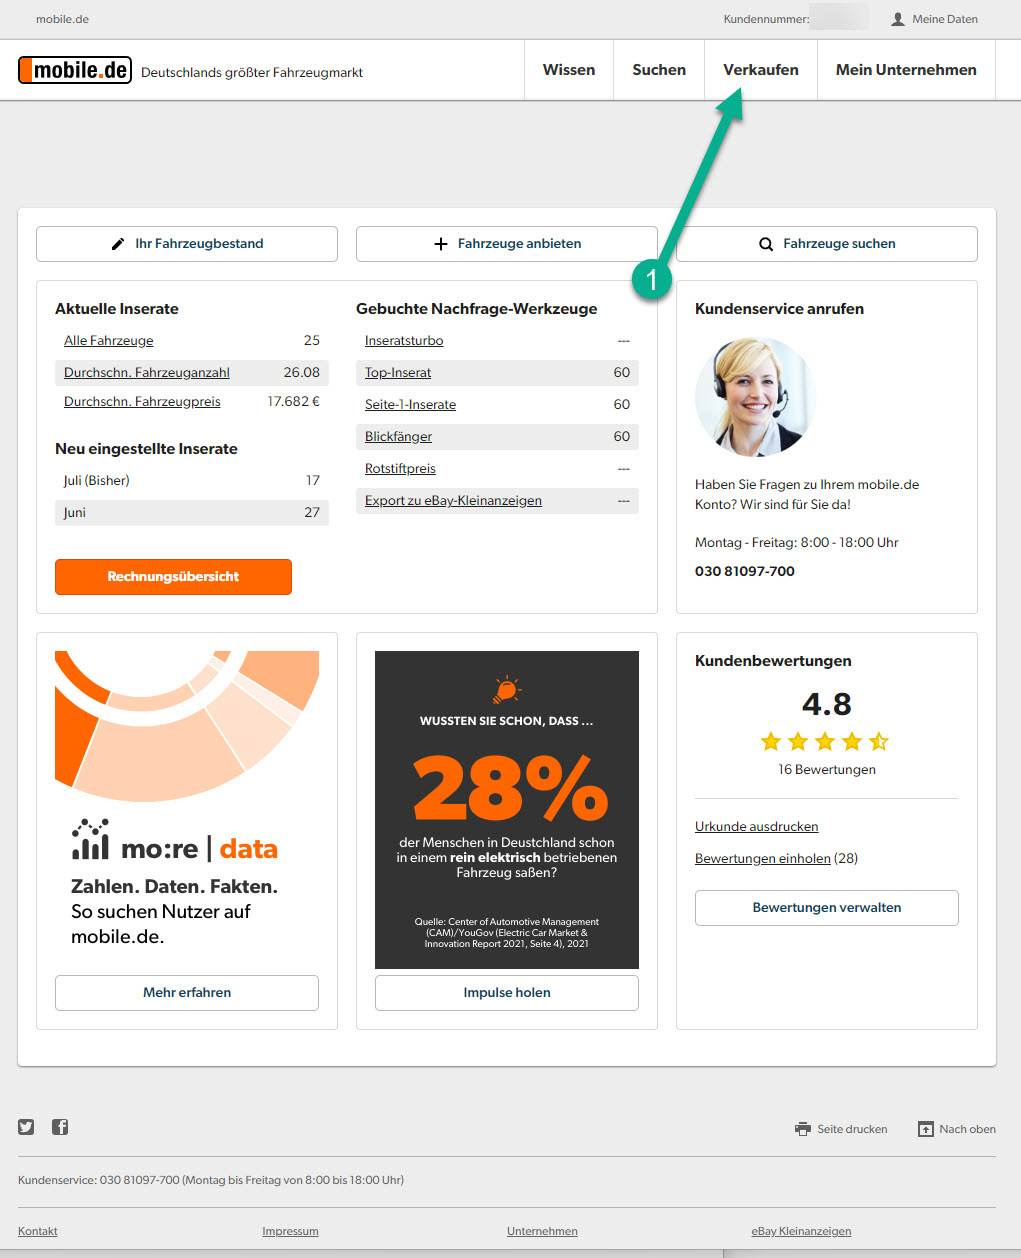Click Nach oben arrow icon
The image size is (1021, 1258).
(926, 1129)
